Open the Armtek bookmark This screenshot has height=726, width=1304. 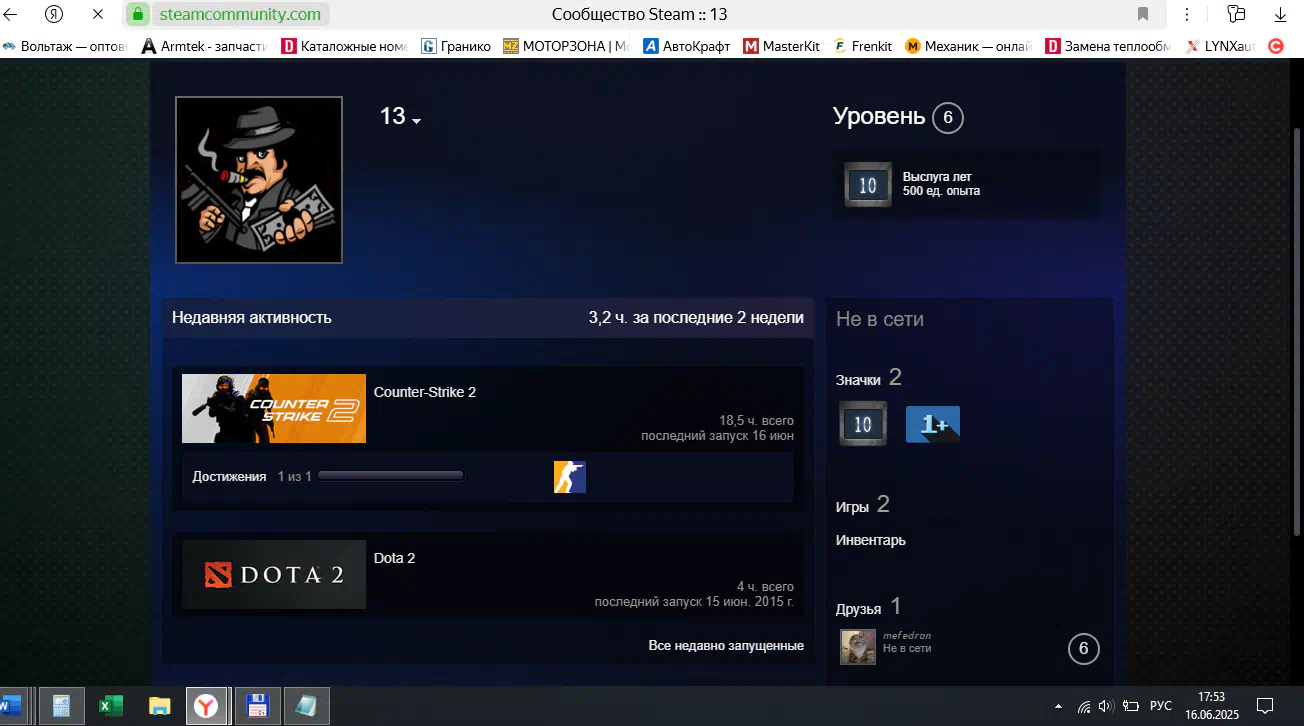click(204, 46)
